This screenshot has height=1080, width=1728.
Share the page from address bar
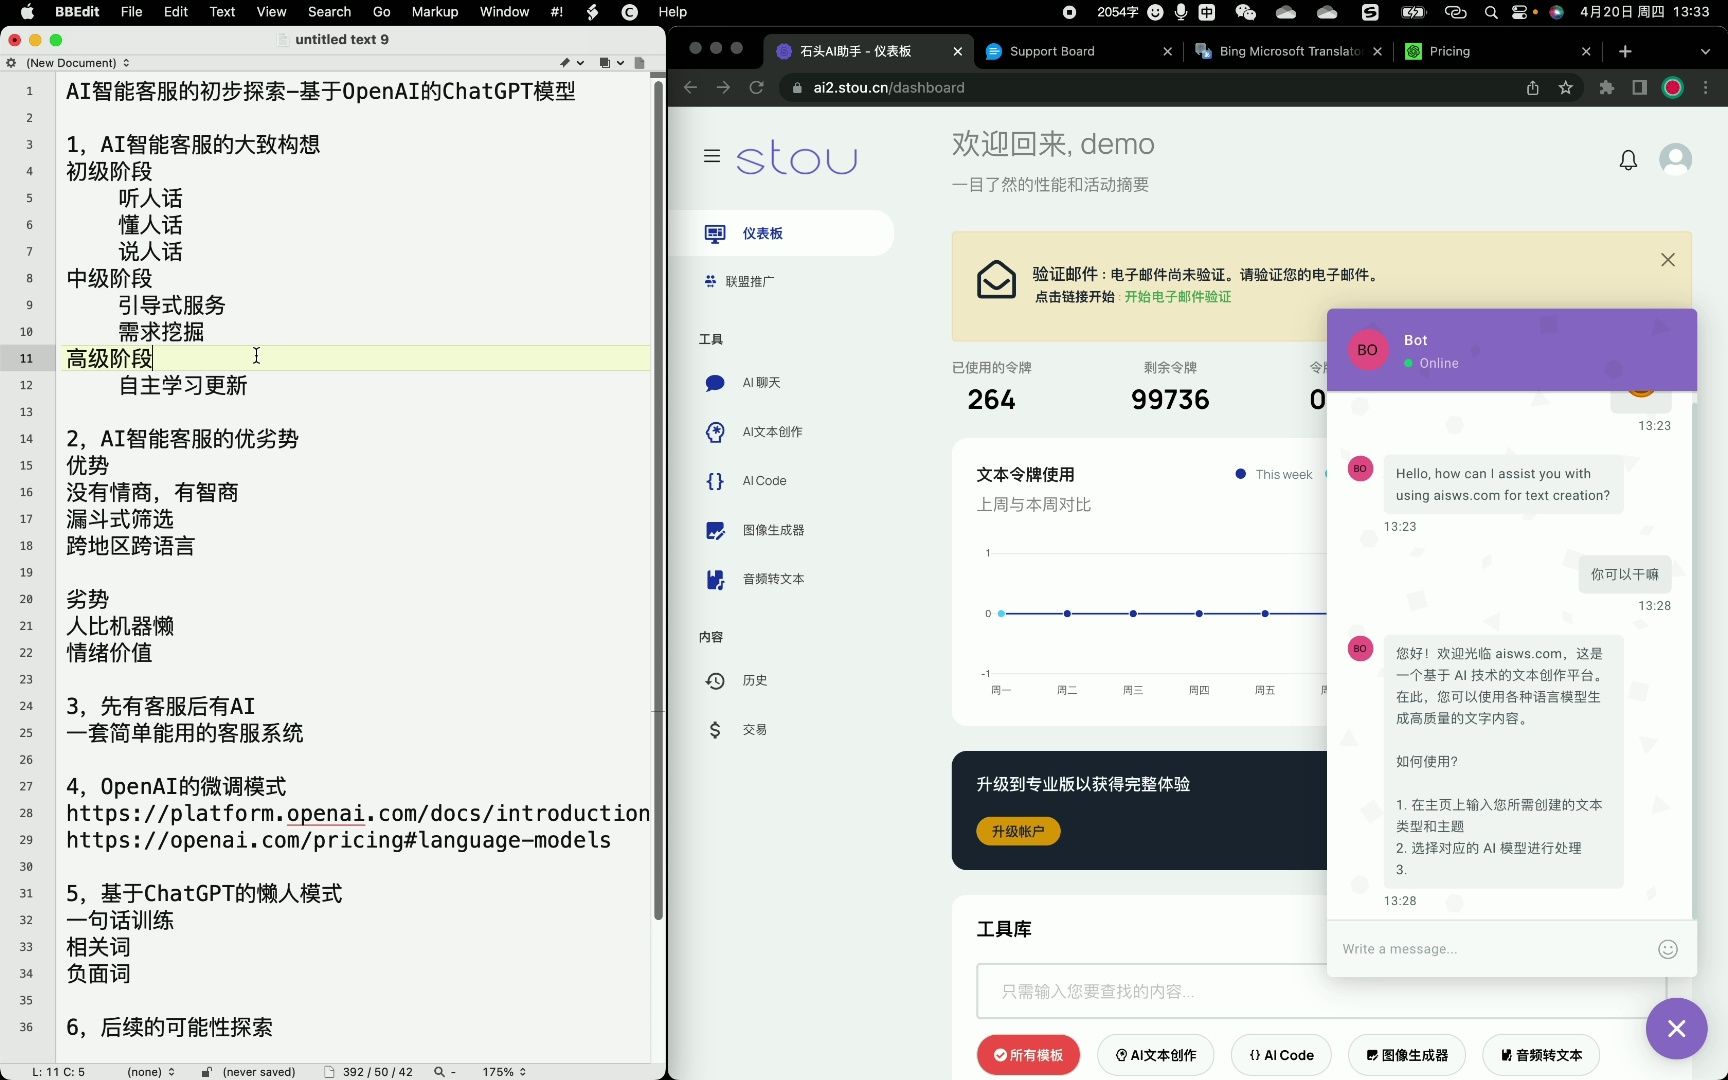pos(1533,87)
